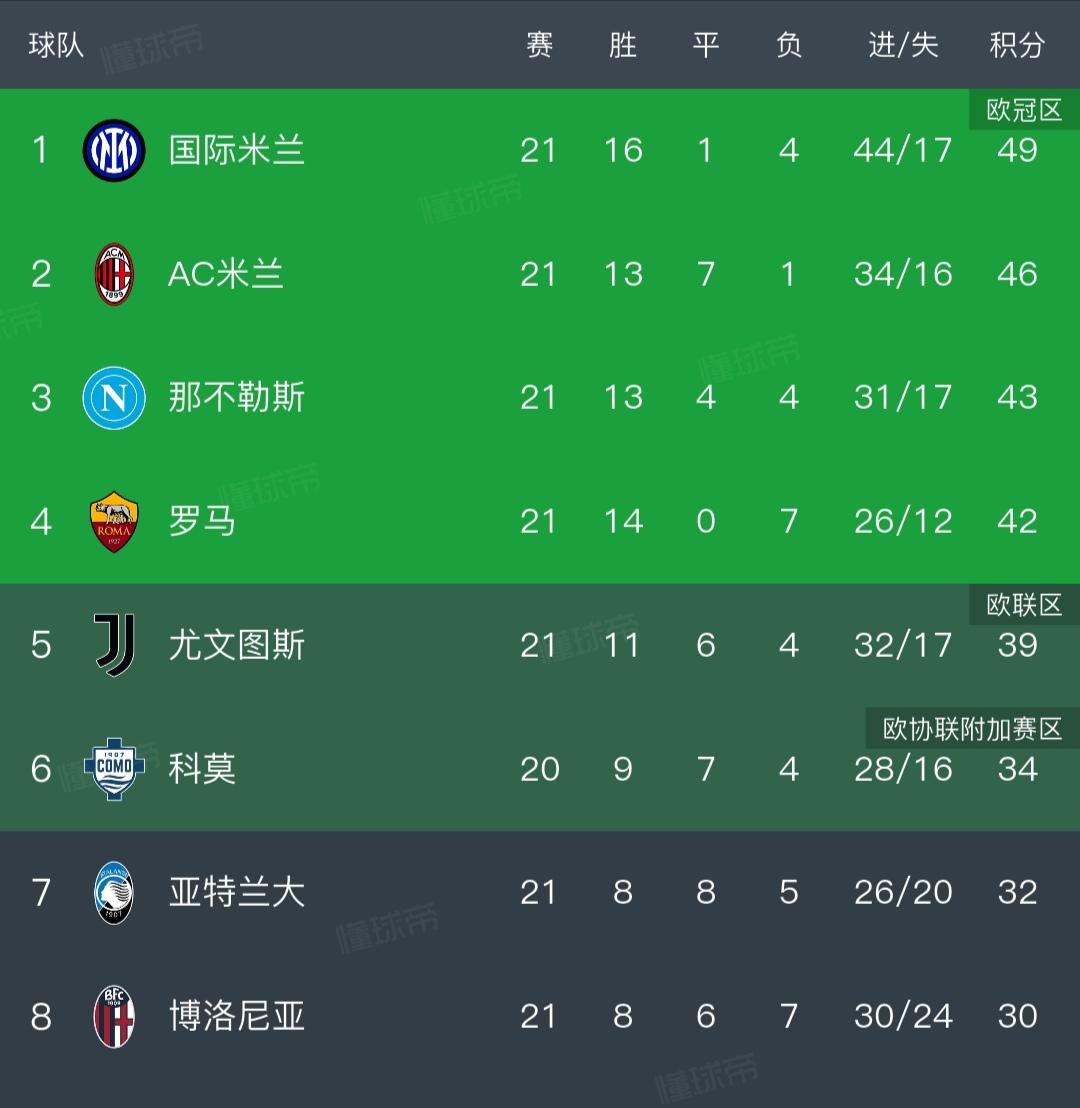Screen dimensions: 1080x1108
Task: Click the 负 column header
Action: [x=789, y=44]
